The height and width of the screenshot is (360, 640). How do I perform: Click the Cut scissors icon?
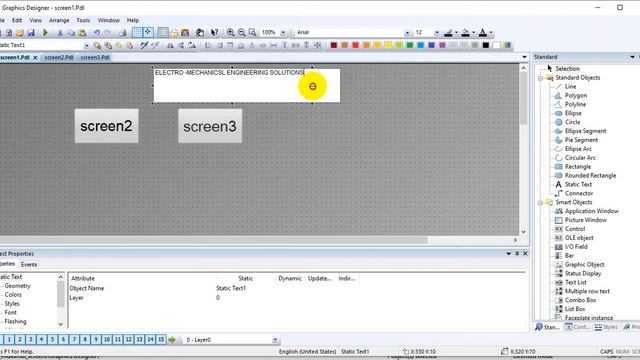[60, 33]
